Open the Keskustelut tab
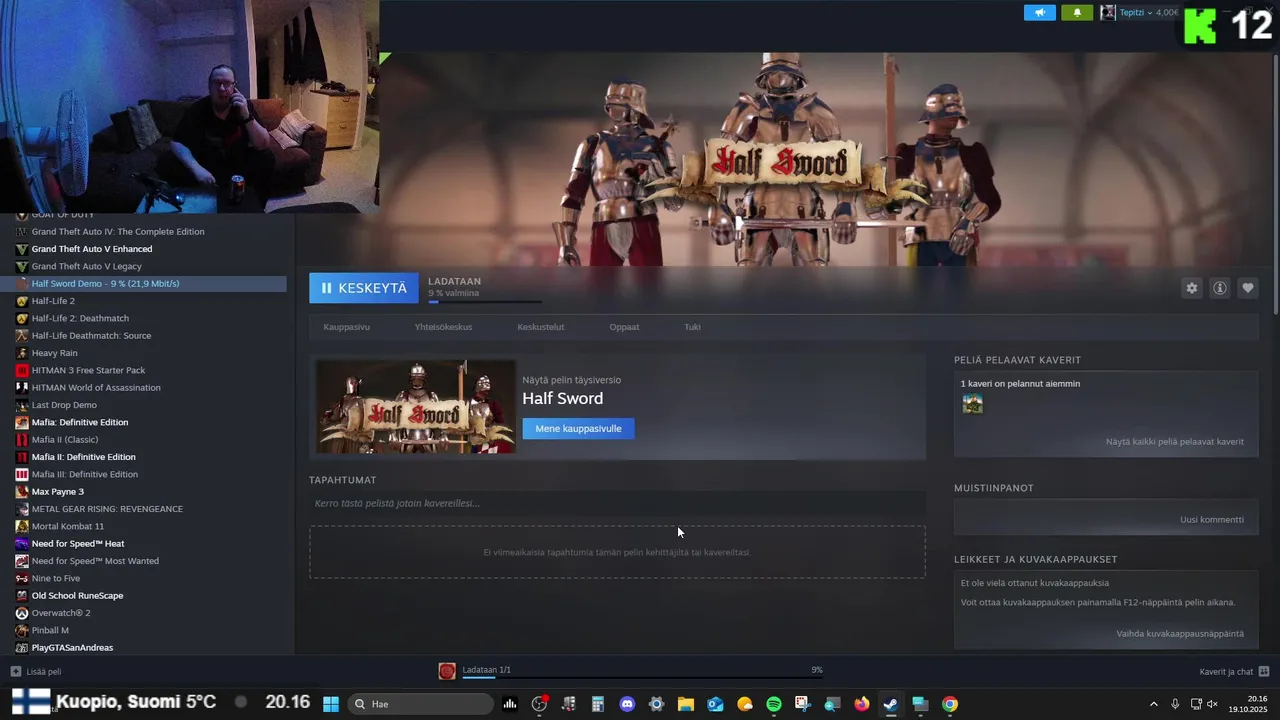Image resolution: width=1280 pixels, height=720 pixels. (x=541, y=327)
